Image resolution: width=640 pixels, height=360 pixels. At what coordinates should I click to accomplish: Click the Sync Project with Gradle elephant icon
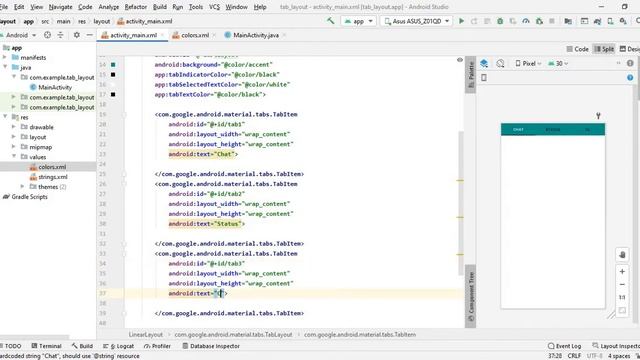click(x=598, y=21)
